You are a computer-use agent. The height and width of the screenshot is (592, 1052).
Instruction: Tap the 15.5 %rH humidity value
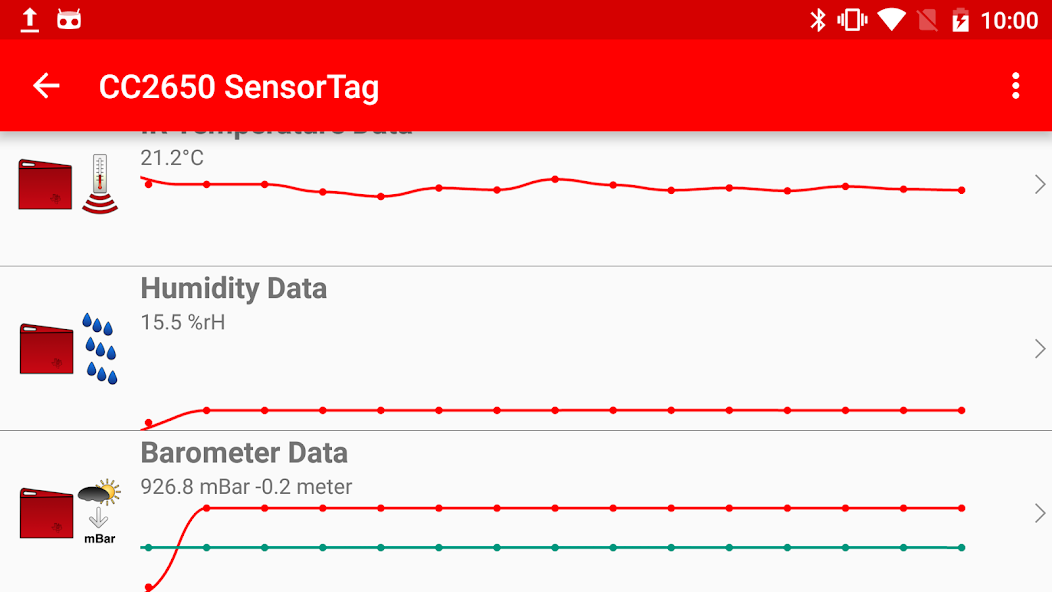coord(183,322)
